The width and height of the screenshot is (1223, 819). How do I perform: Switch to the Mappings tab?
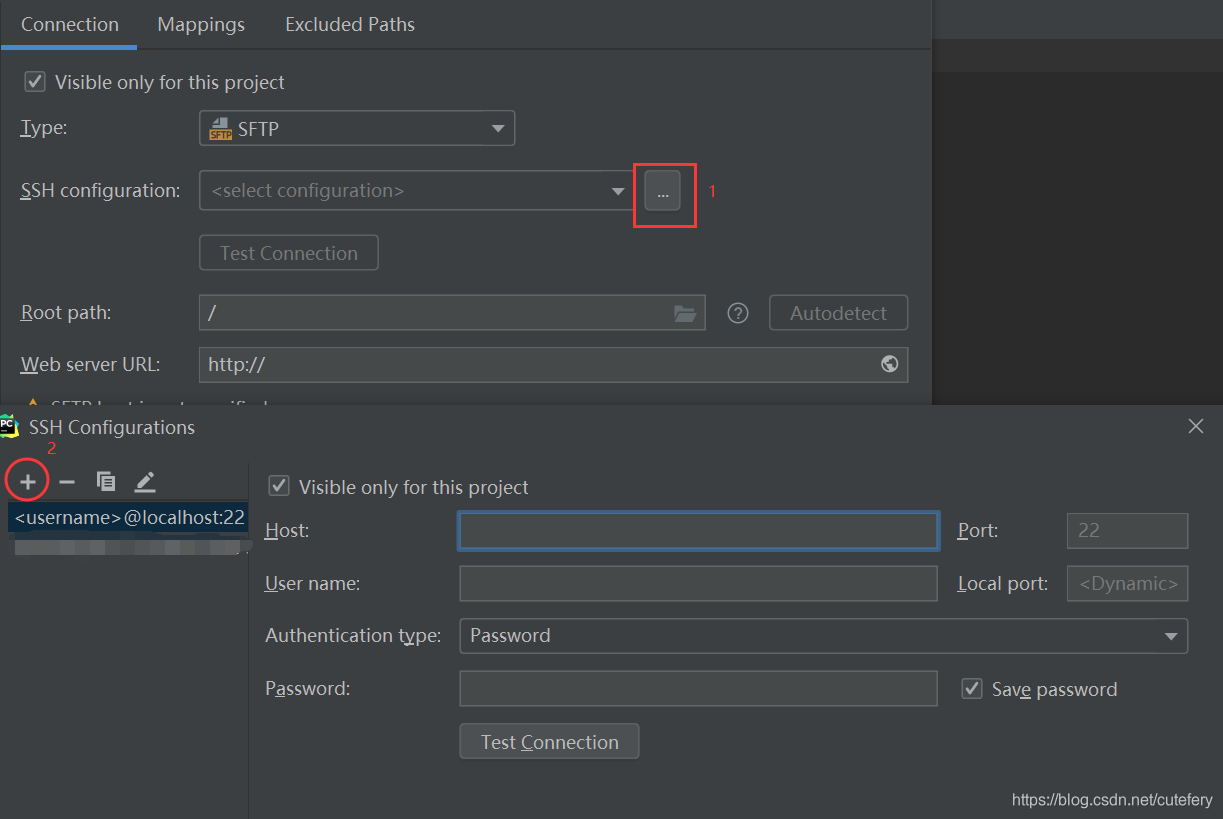(x=201, y=24)
